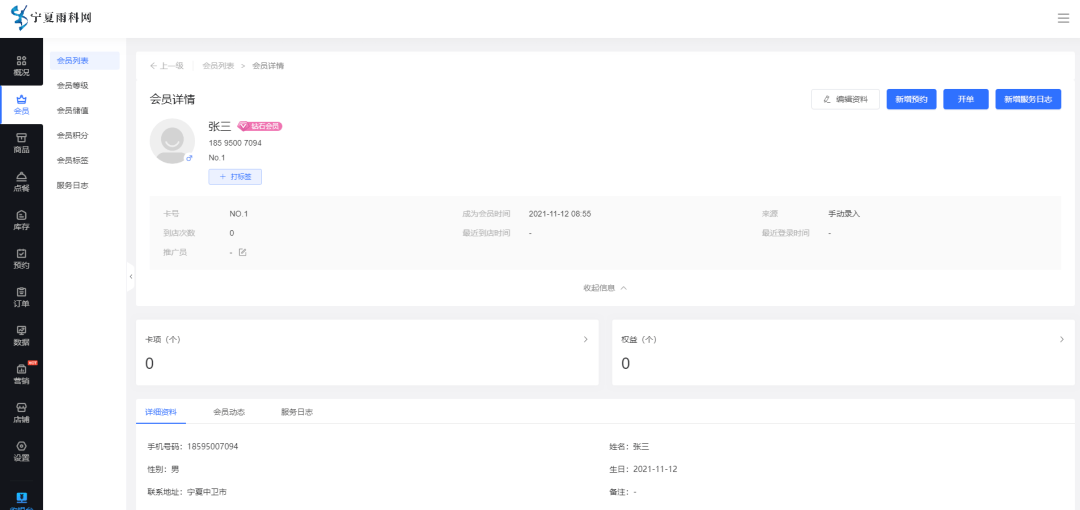Open the 订单 orders sidebar icon
Screen dimensions: 1080x510
point(21,297)
